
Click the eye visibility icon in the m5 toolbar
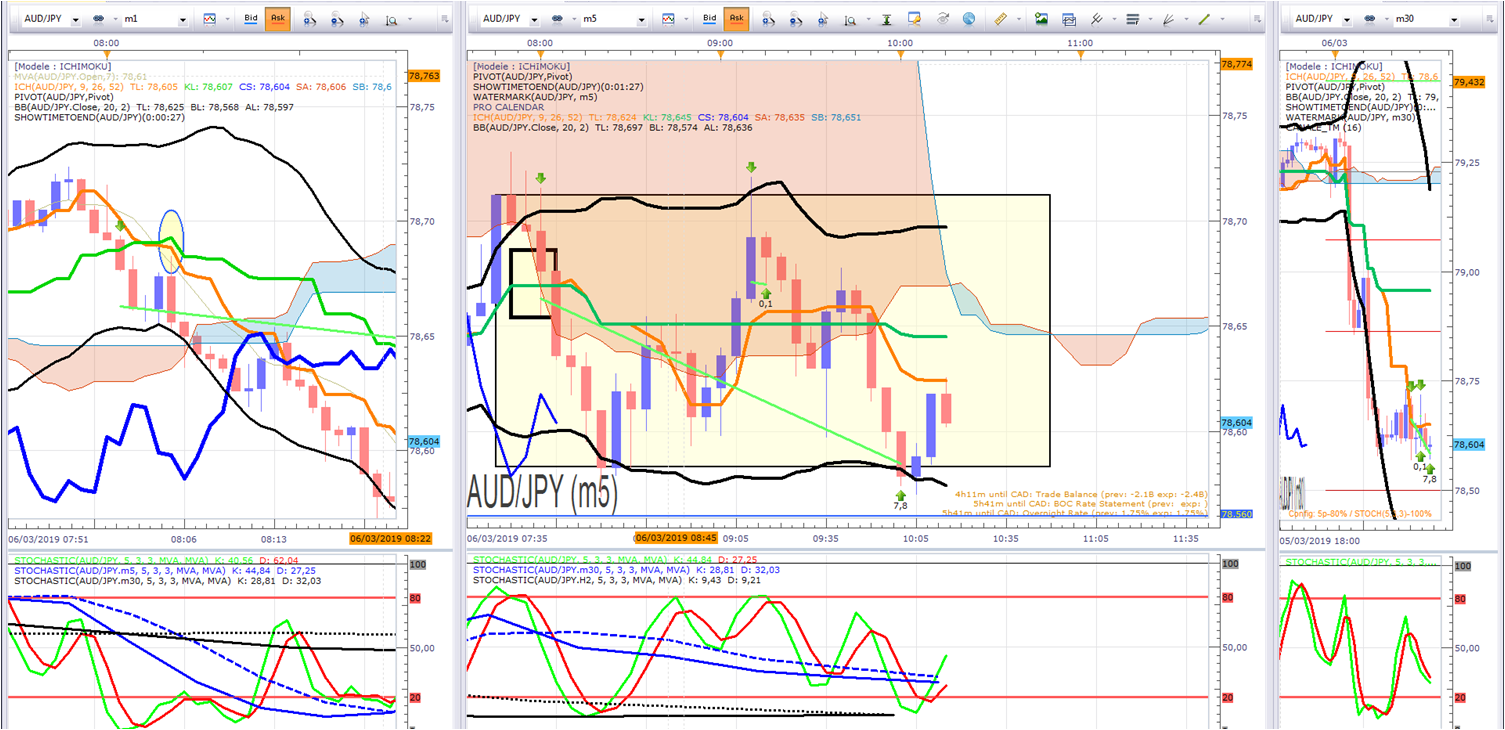point(942,19)
